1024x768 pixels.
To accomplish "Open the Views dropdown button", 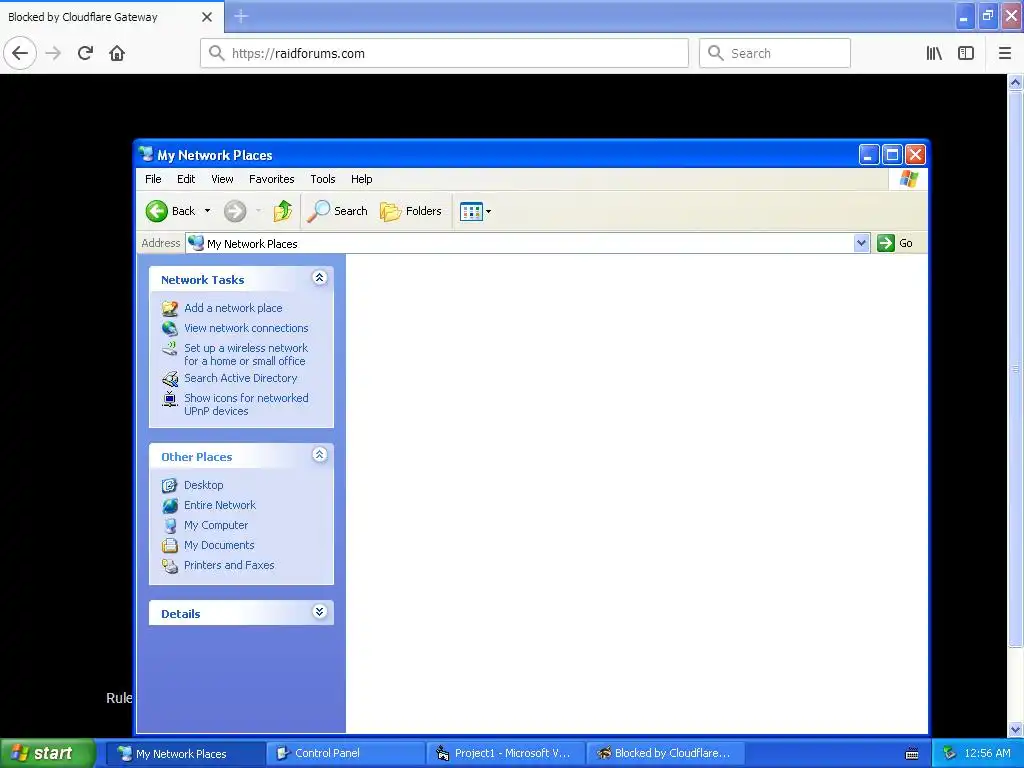I will pyautogui.click(x=475, y=211).
